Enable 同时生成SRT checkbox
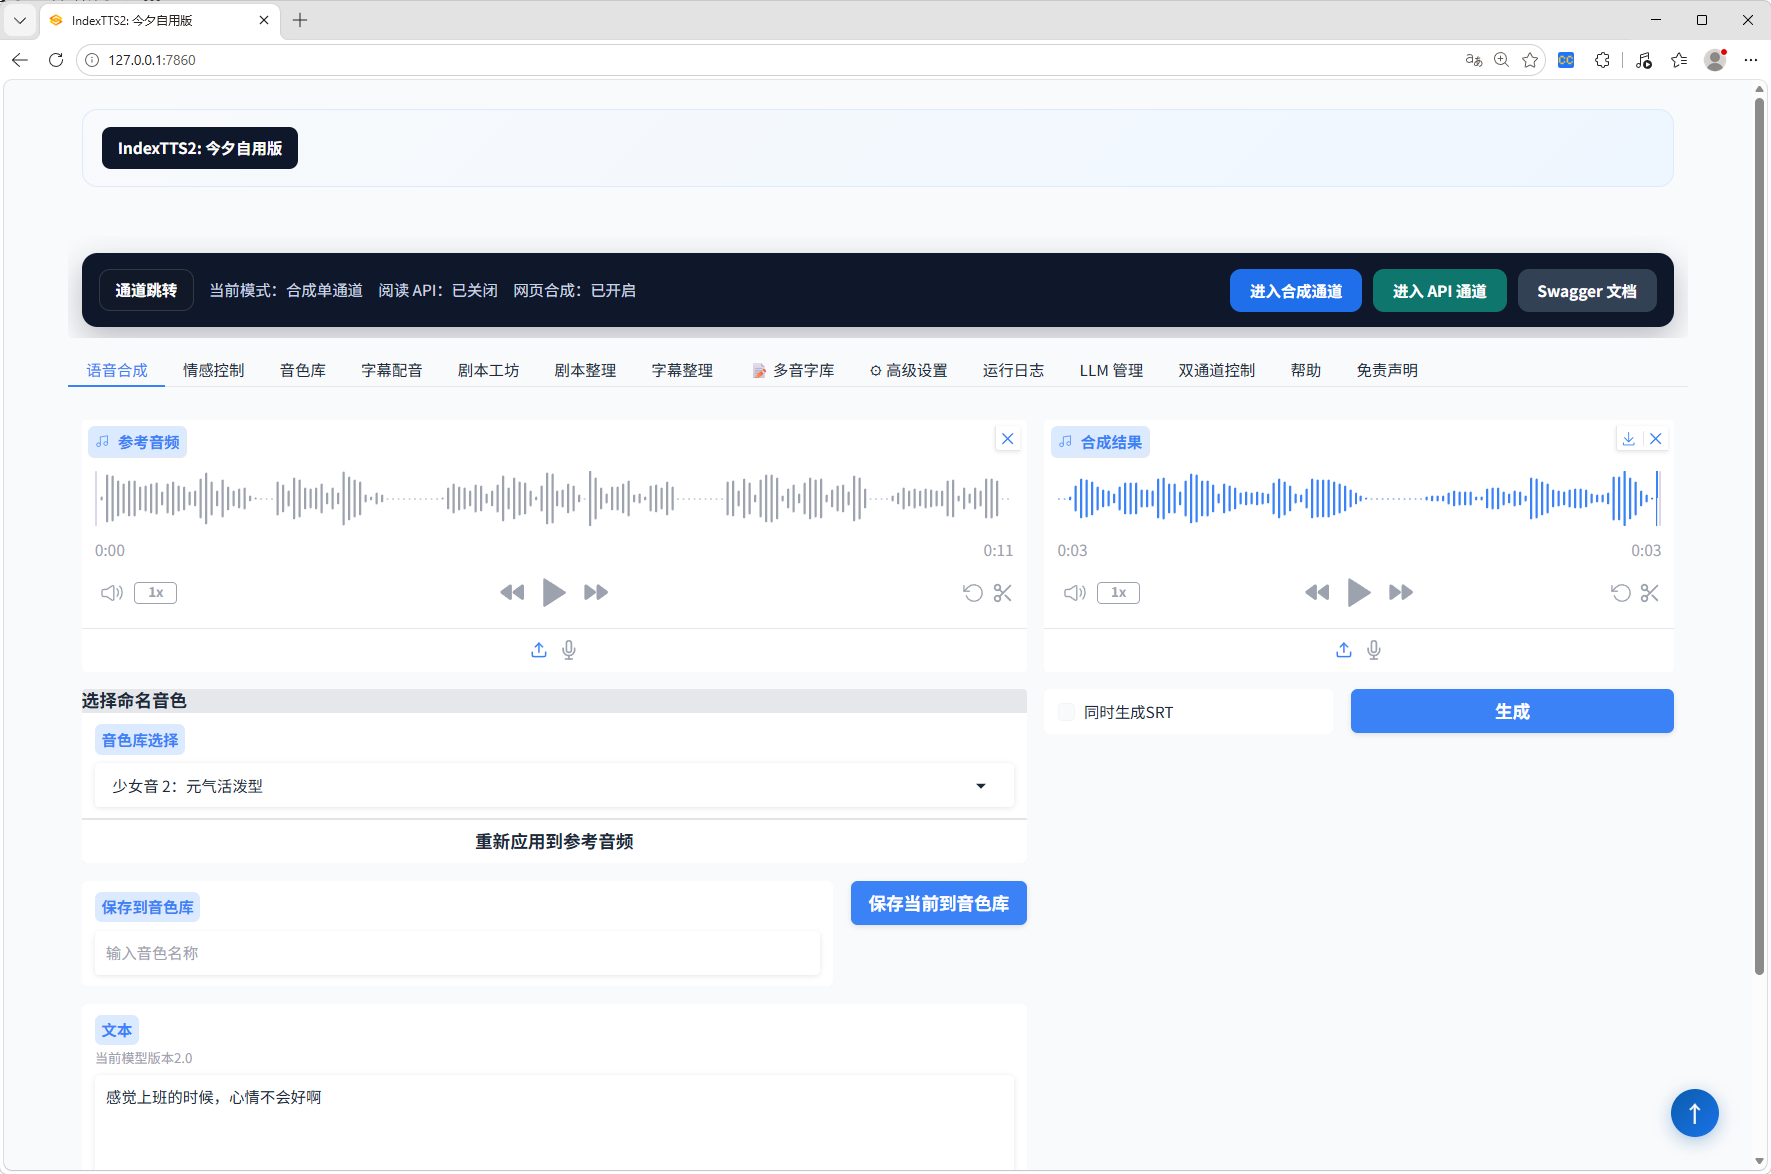The width and height of the screenshot is (1771, 1174). tap(1067, 712)
